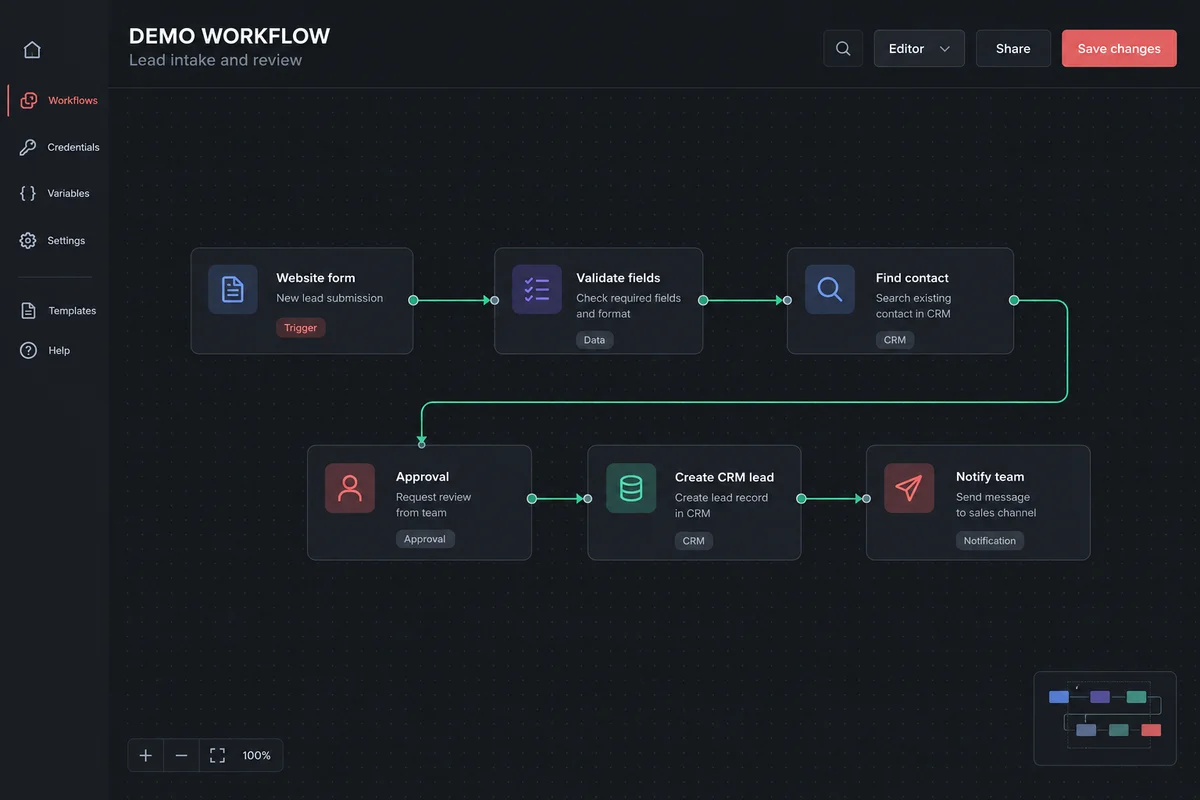The height and width of the screenshot is (800, 1200).
Task: Click the Website form output connector dot
Action: click(x=413, y=300)
